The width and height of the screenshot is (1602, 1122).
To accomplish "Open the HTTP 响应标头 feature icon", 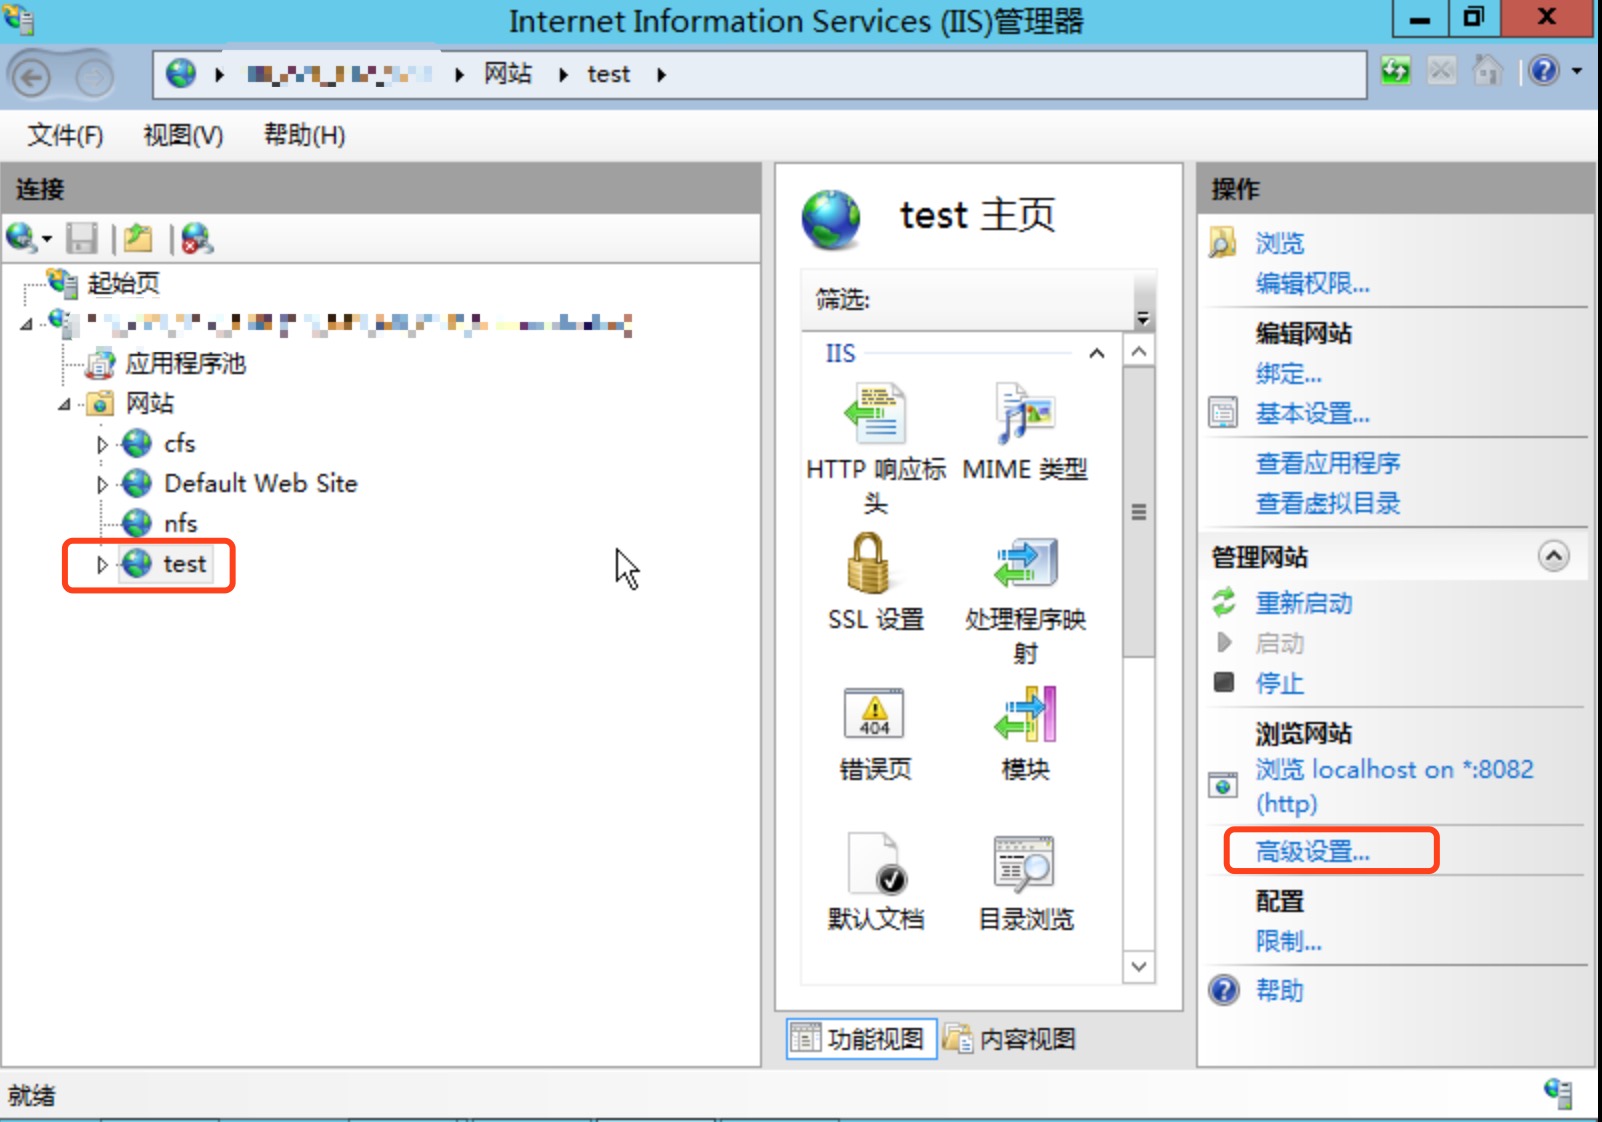I will coord(875,413).
